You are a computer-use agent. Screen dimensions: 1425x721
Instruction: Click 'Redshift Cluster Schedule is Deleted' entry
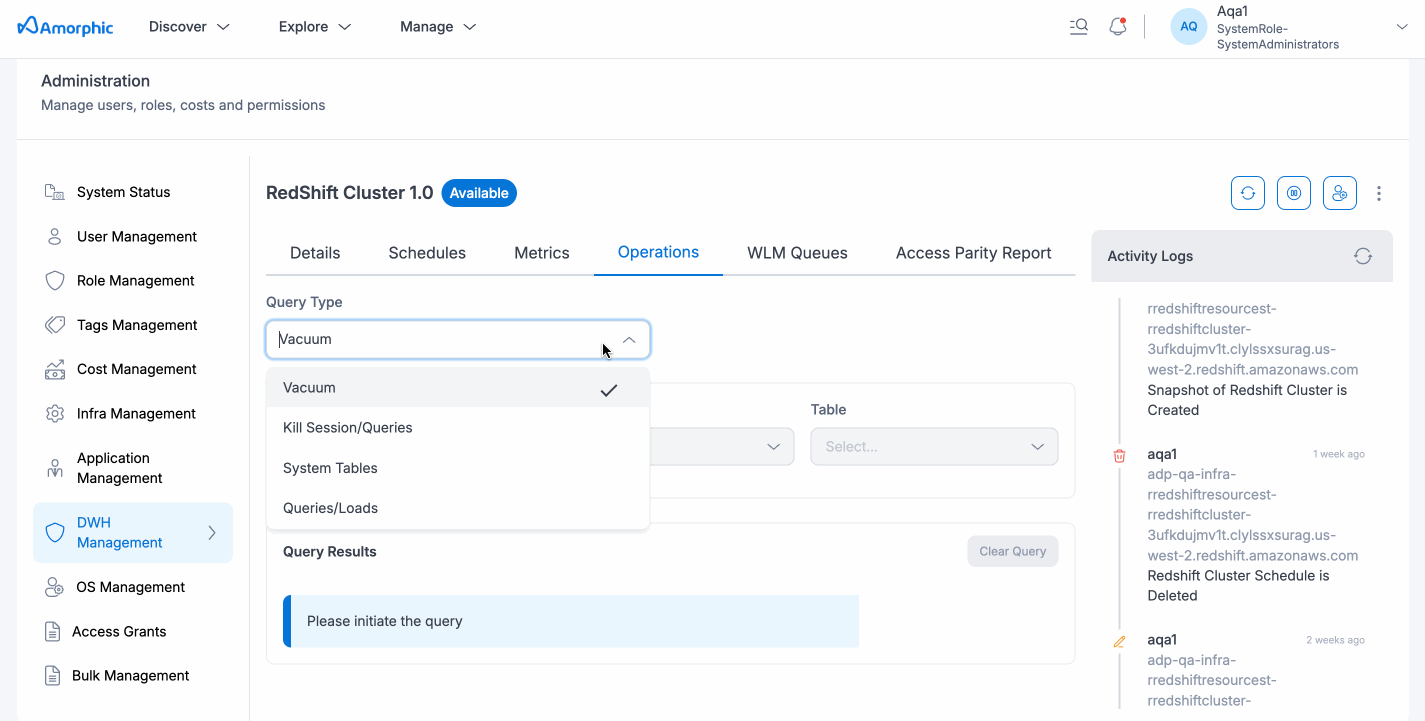point(1238,585)
